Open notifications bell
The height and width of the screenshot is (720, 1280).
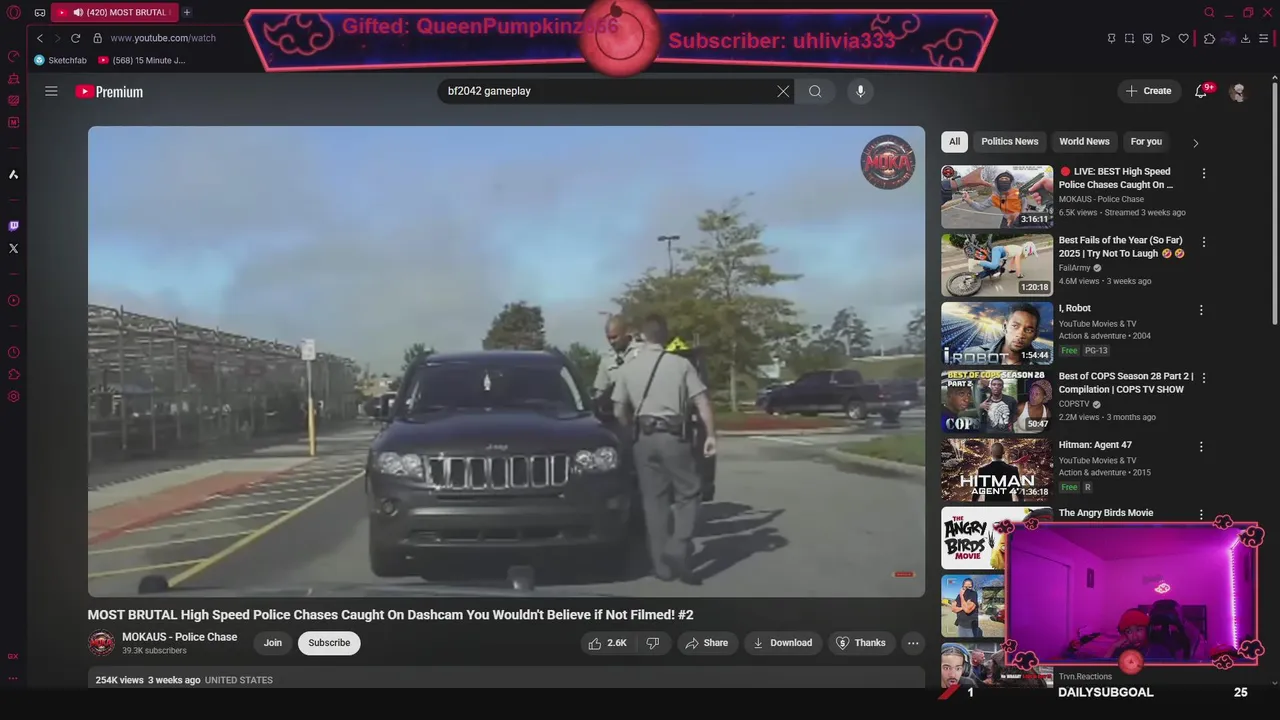(1202, 91)
